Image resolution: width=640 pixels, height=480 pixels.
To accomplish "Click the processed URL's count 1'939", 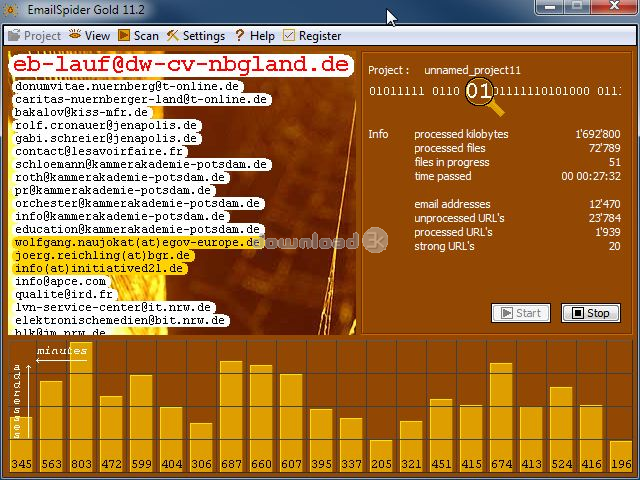I will coord(608,232).
